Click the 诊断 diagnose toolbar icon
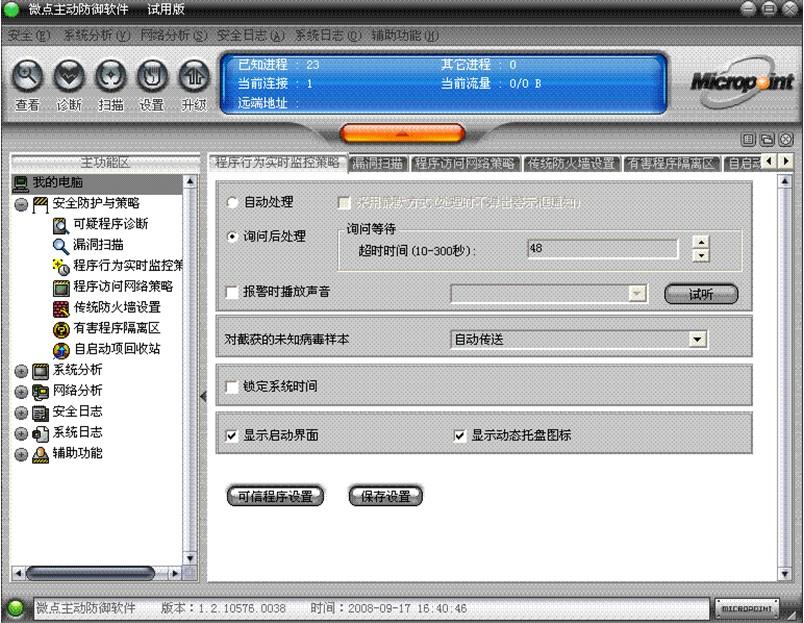This screenshot has width=804, height=623. (x=69, y=76)
